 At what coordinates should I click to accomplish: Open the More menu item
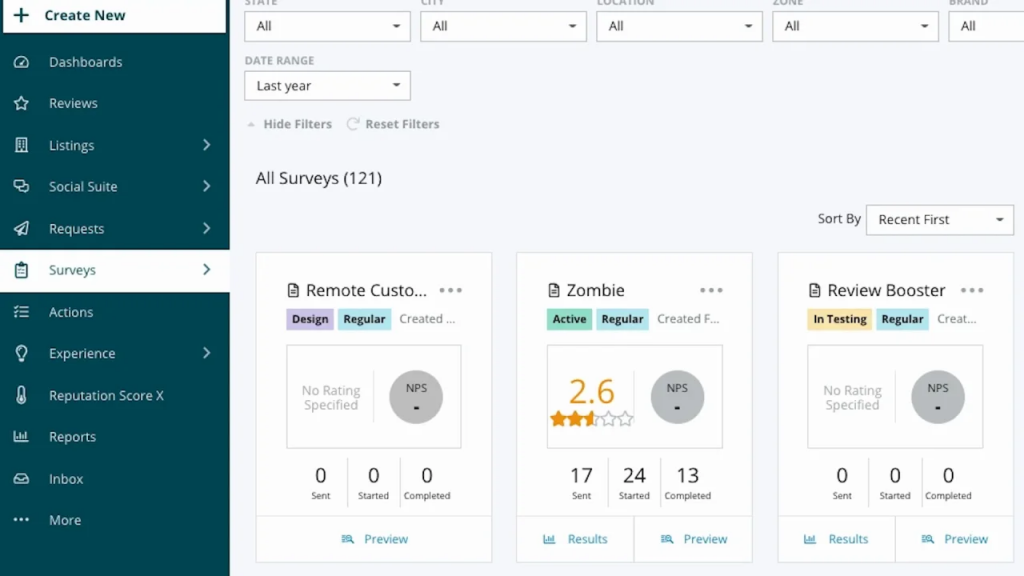tap(65, 520)
